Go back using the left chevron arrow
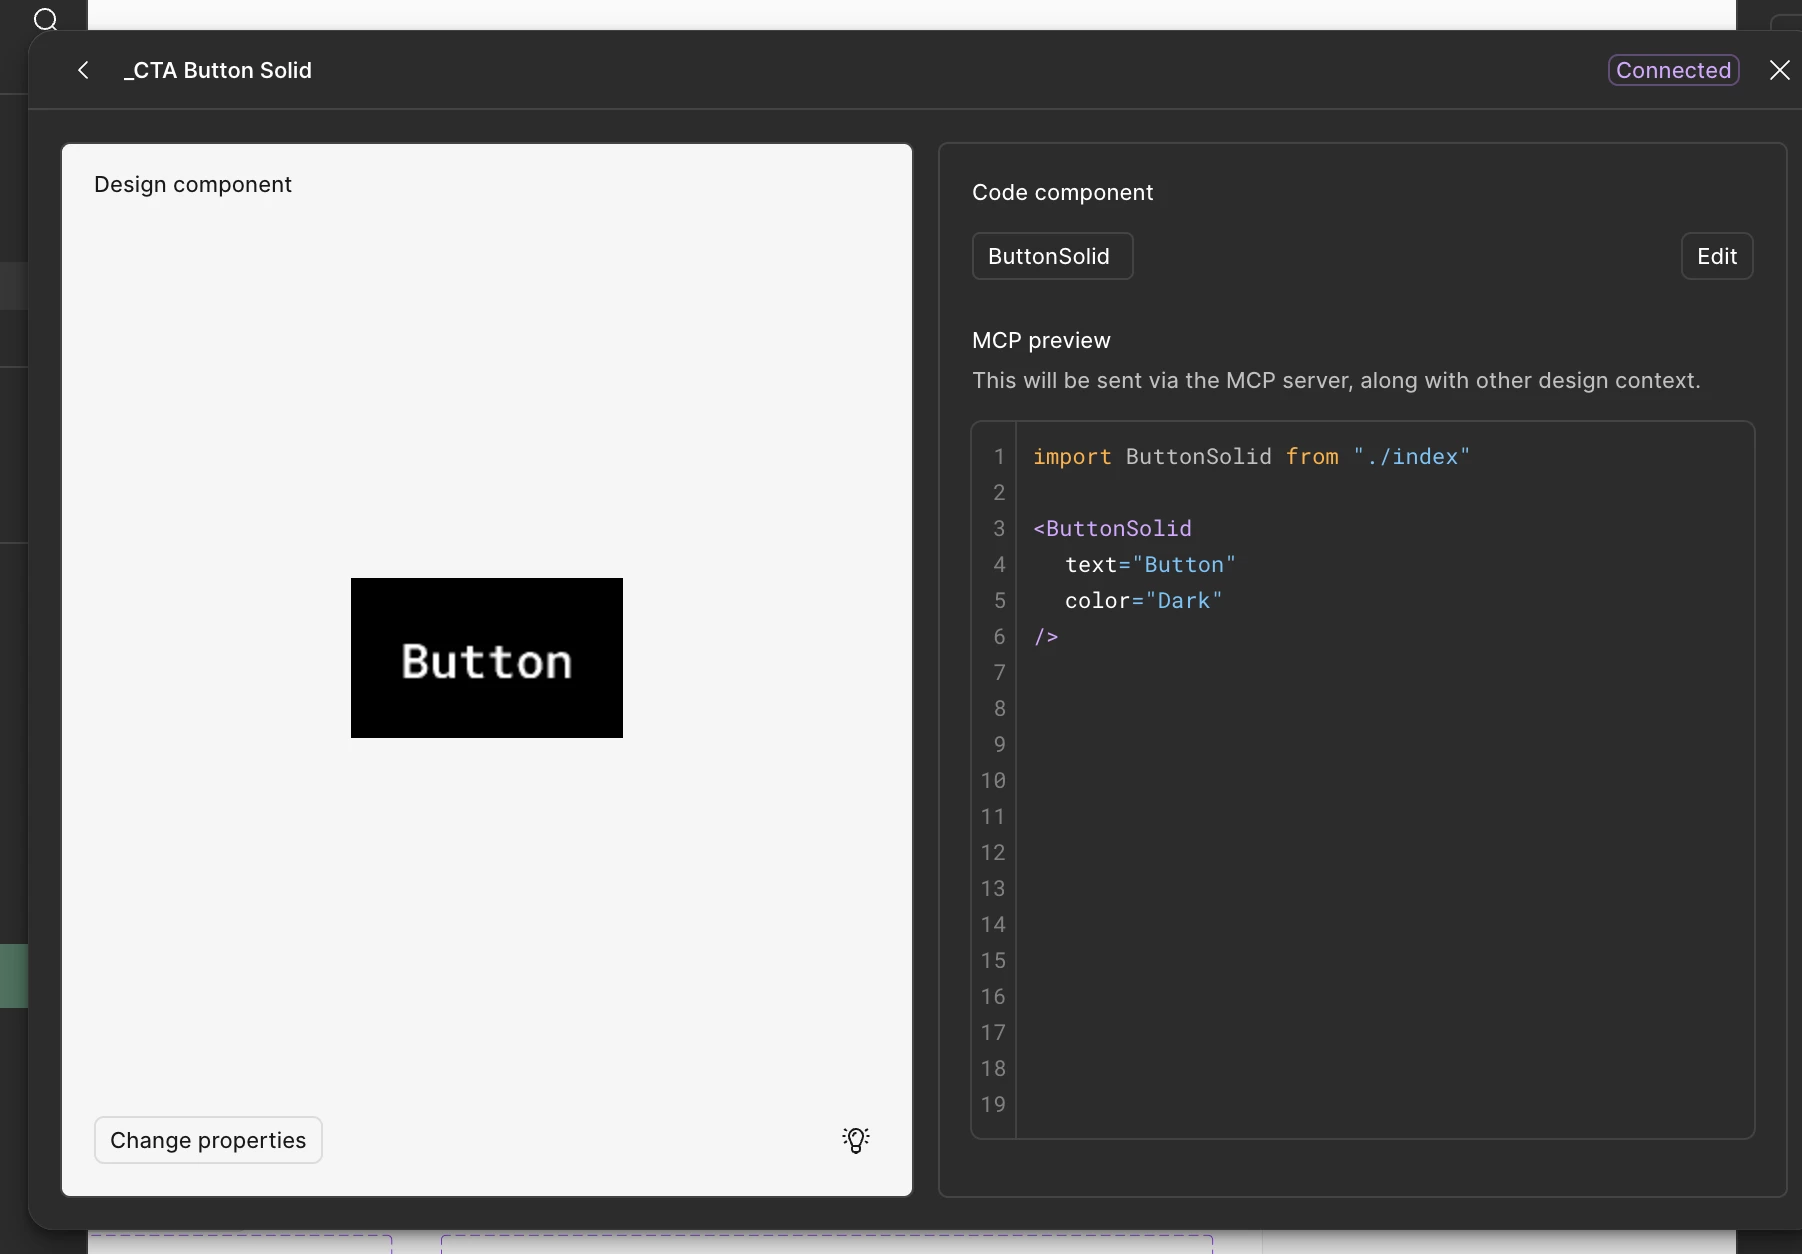Screen dimensions: 1802x1254 [83, 70]
